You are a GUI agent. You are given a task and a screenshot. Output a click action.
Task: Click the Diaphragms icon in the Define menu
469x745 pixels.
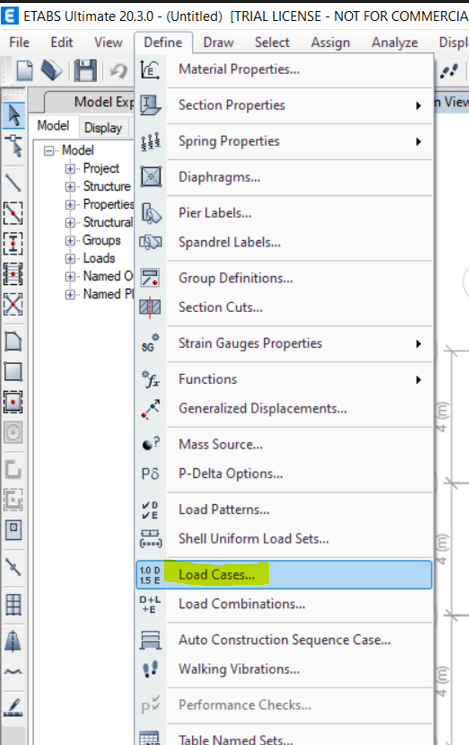pos(151,177)
